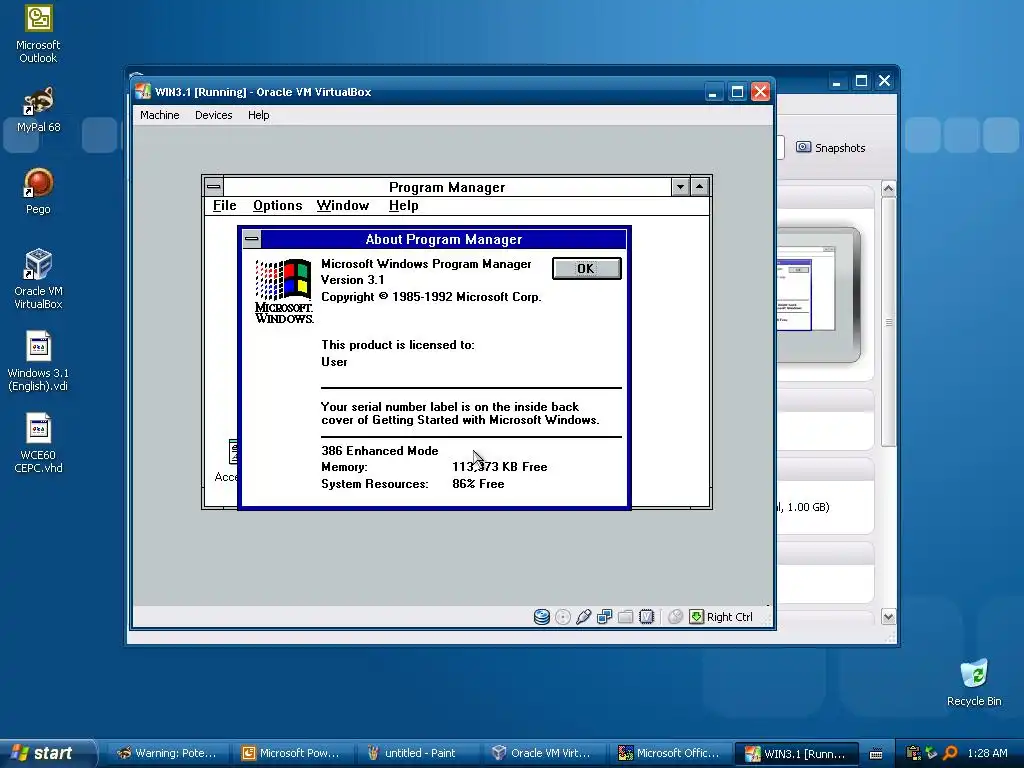Viewport: 1024px width, 768px height.
Task: Click OK in About Program Manager
Action: (x=586, y=268)
